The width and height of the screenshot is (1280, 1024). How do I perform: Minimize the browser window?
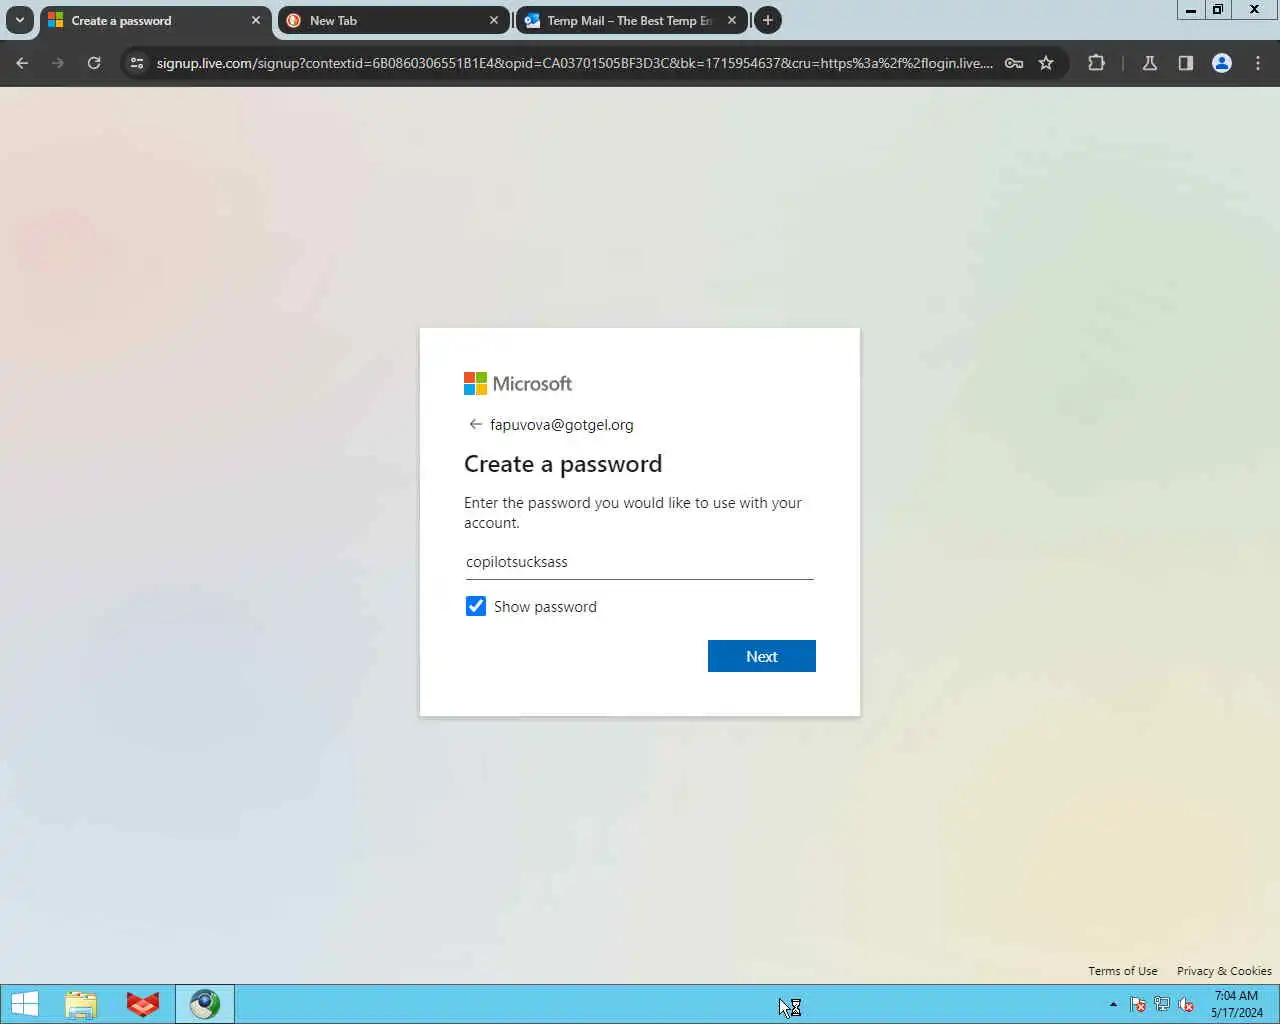tap(1191, 10)
